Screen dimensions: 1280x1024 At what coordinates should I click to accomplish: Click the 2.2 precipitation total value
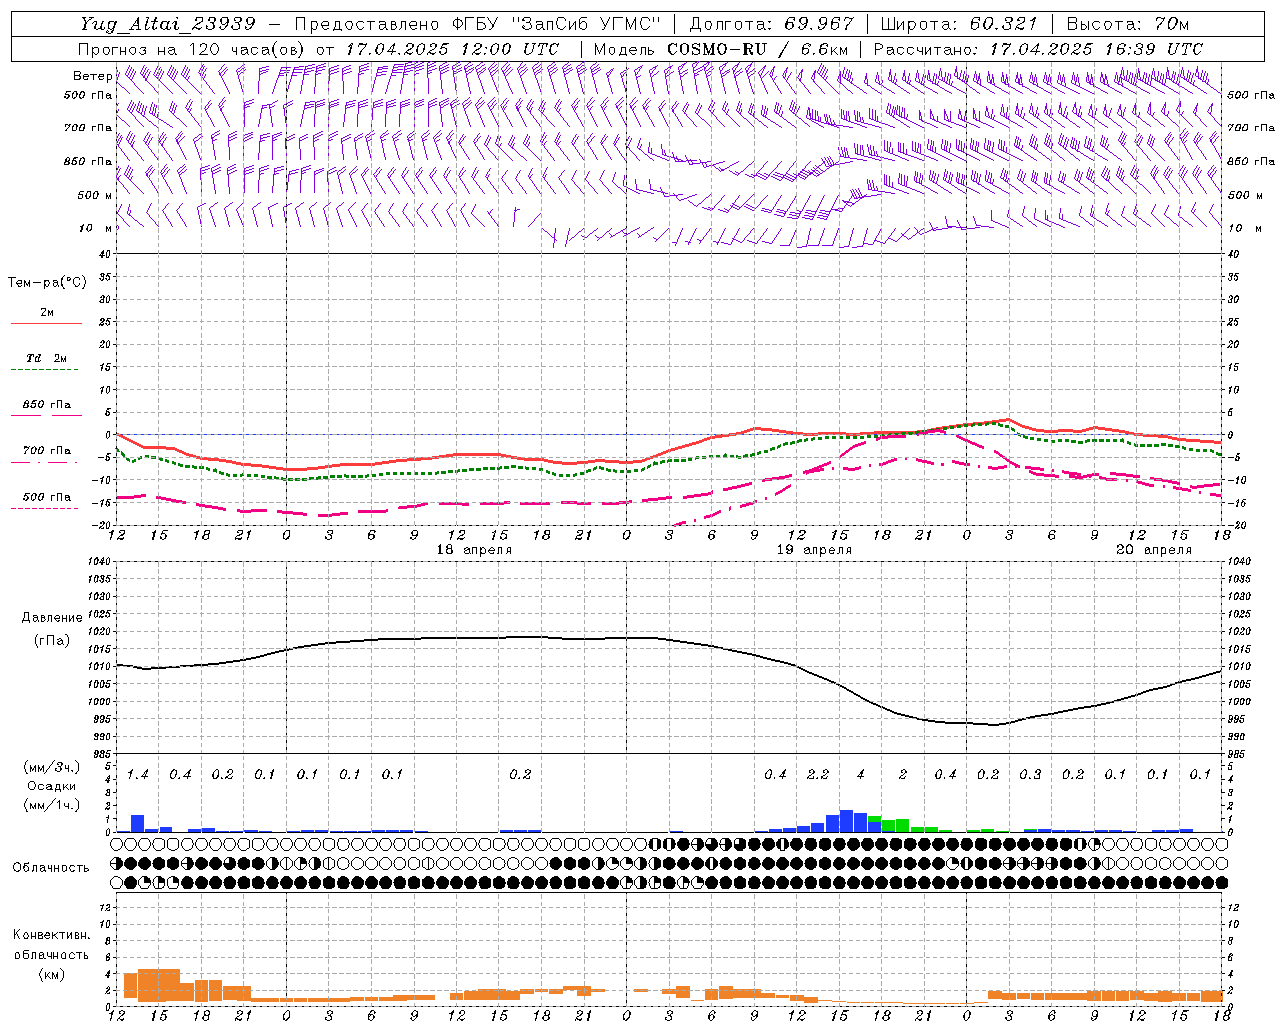818,774
